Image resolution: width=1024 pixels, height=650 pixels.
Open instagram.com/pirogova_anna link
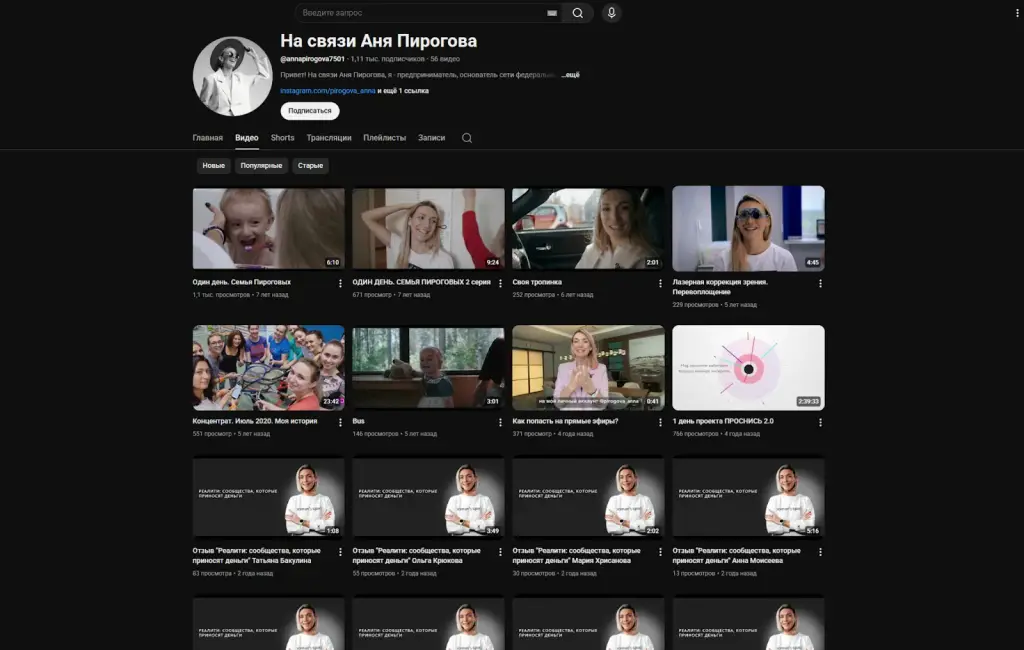tap(328, 91)
